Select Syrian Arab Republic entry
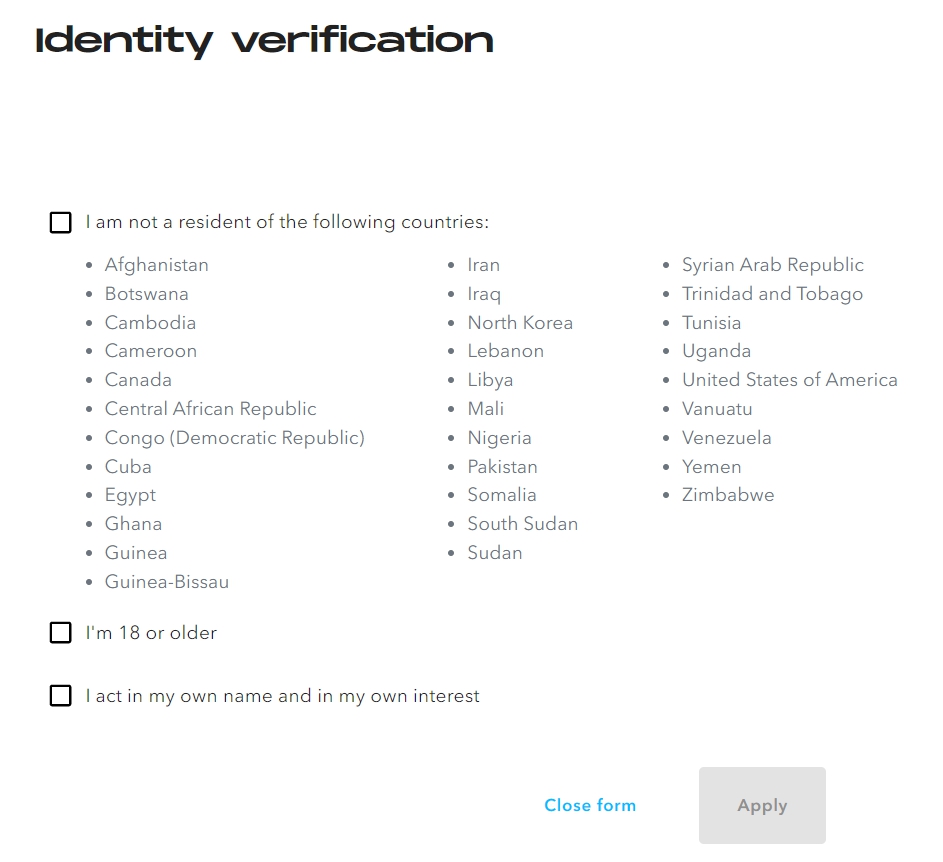The width and height of the screenshot is (943, 862). (x=772, y=265)
